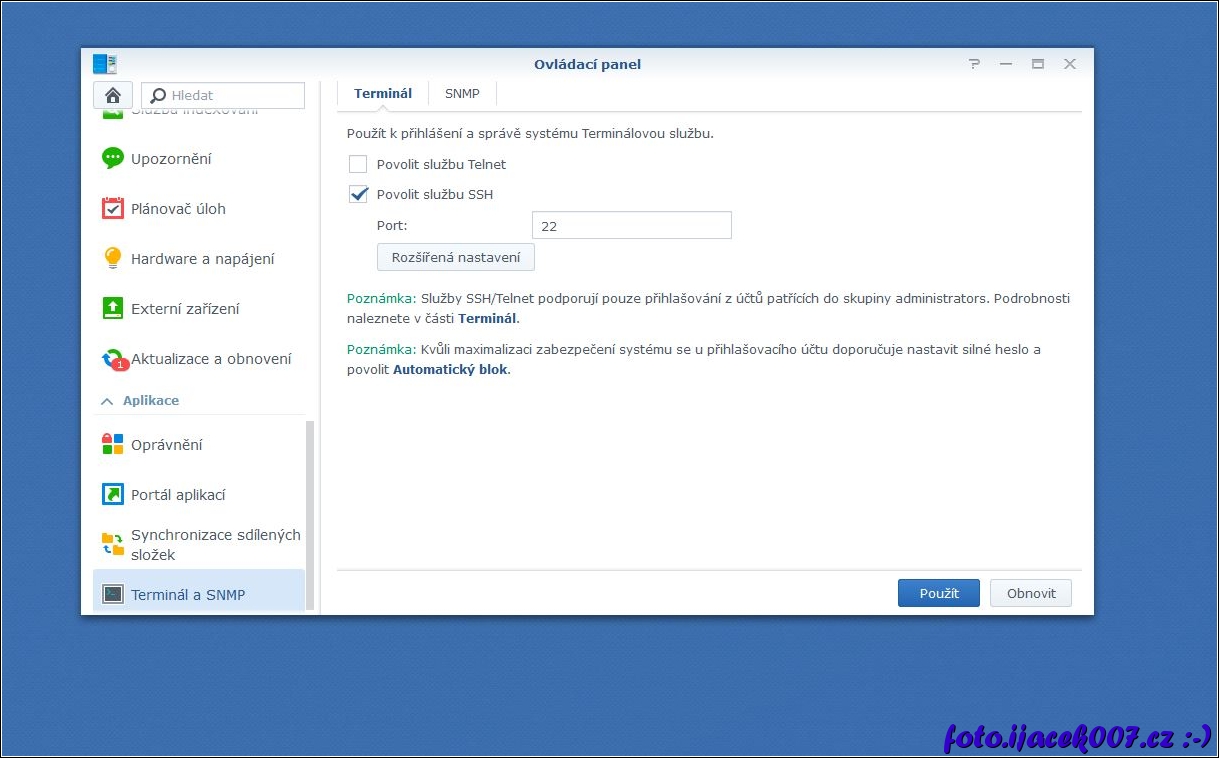
Task: Switch to the SNMP tab
Action: pos(462,94)
